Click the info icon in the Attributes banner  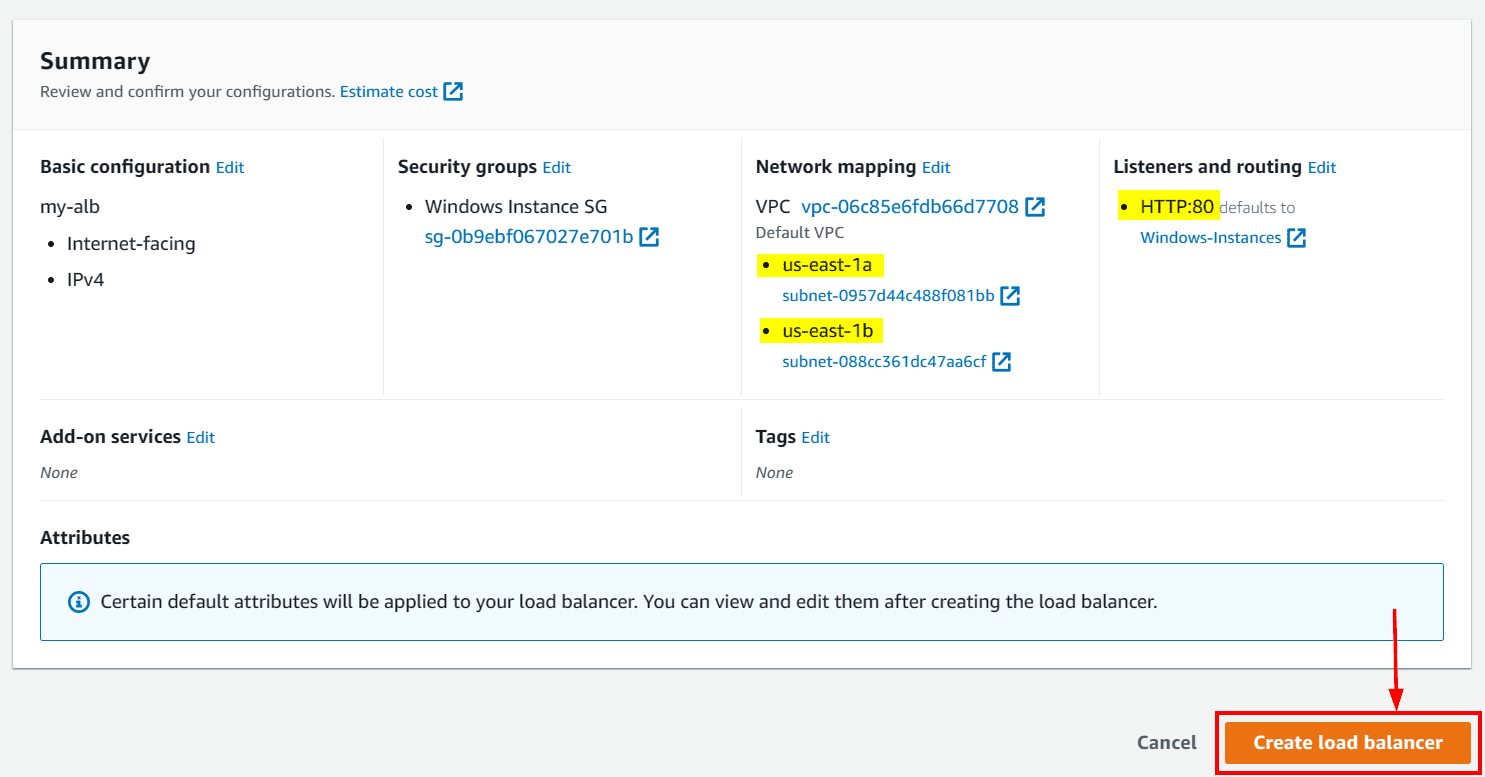click(x=79, y=600)
